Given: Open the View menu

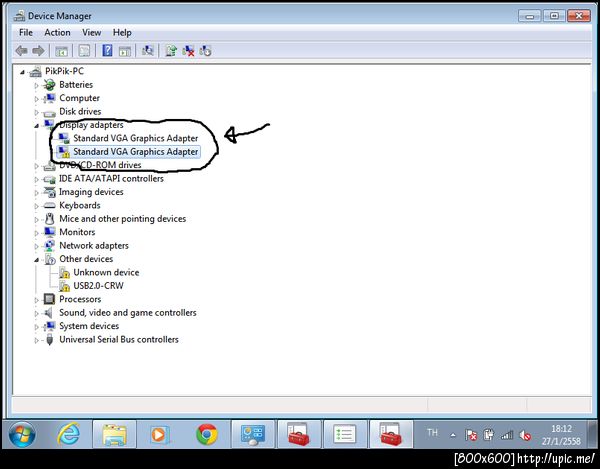Looking at the screenshot, I should pyautogui.click(x=91, y=33).
